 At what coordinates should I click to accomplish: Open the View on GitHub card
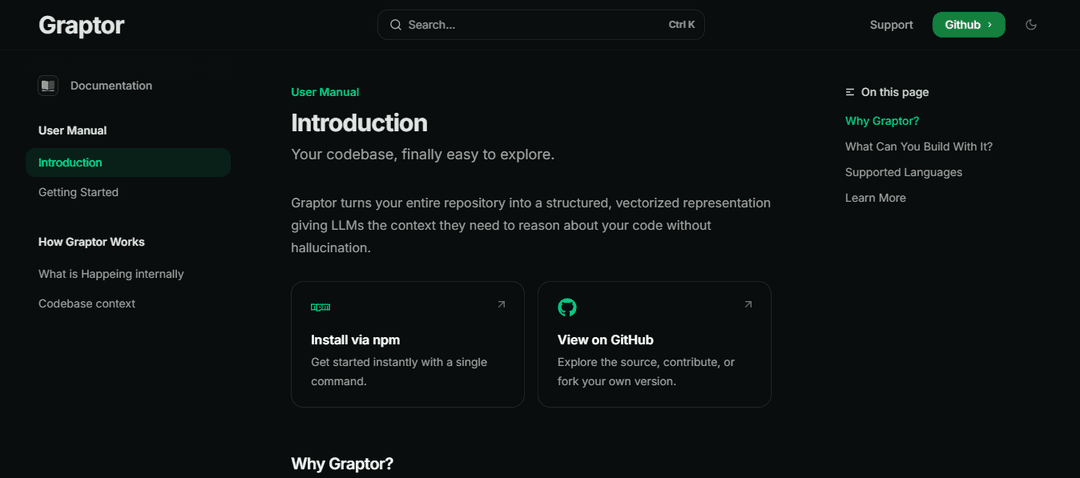(x=654, y=344)
